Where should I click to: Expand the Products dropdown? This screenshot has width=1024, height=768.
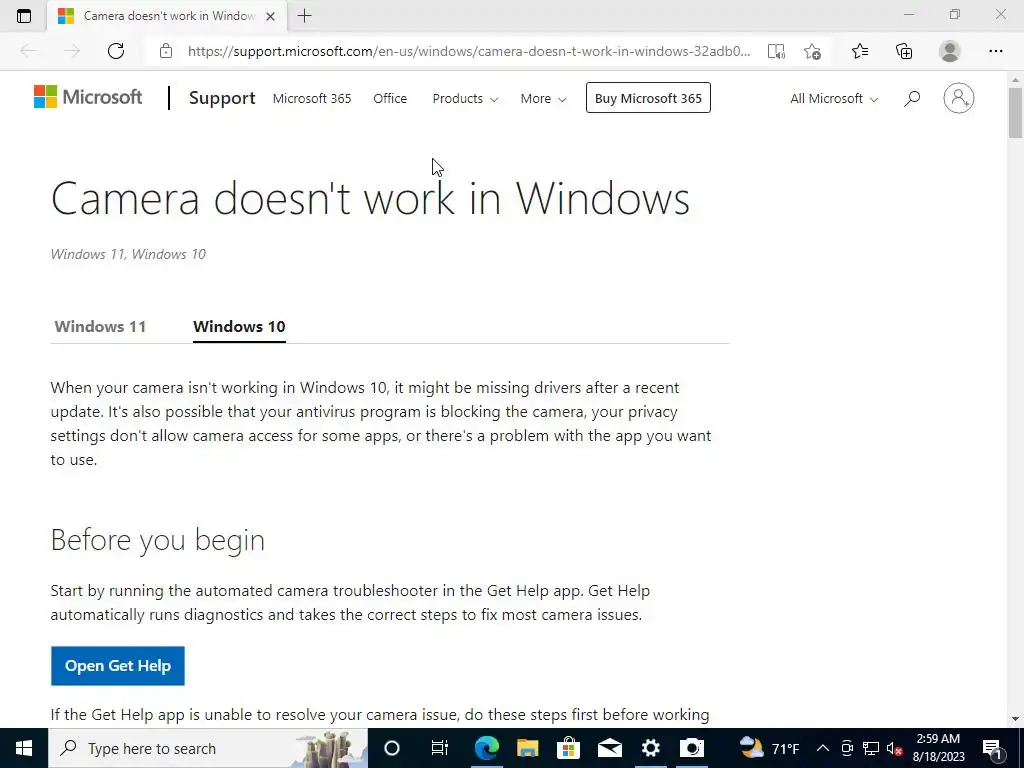coord(465,99)
